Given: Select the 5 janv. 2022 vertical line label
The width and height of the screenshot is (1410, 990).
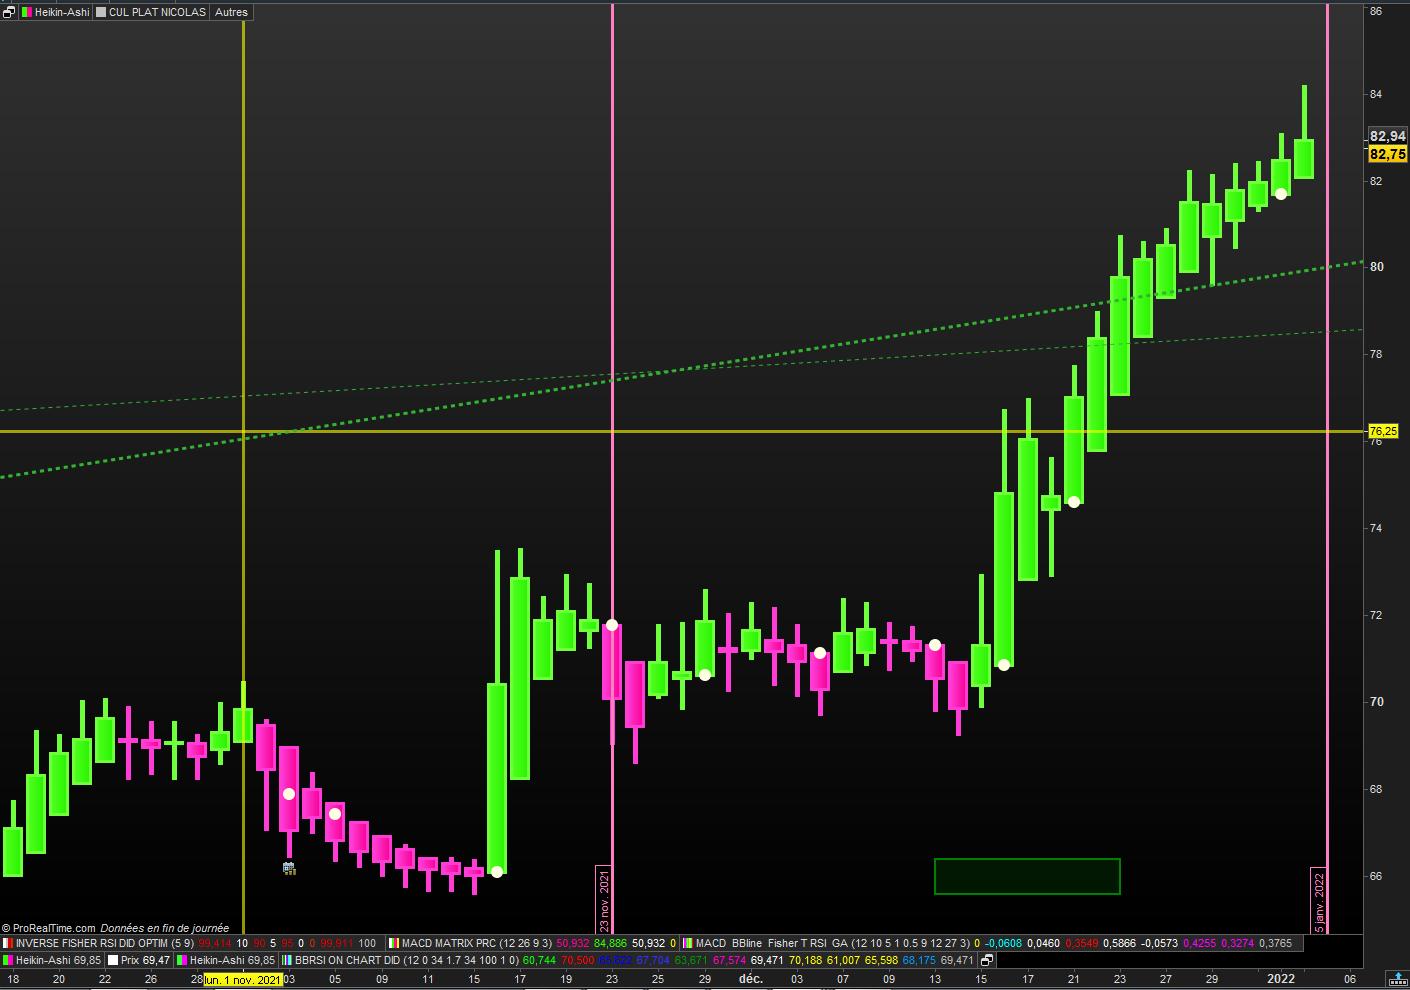Looking at the screenshot, I should click(1318, 900).
